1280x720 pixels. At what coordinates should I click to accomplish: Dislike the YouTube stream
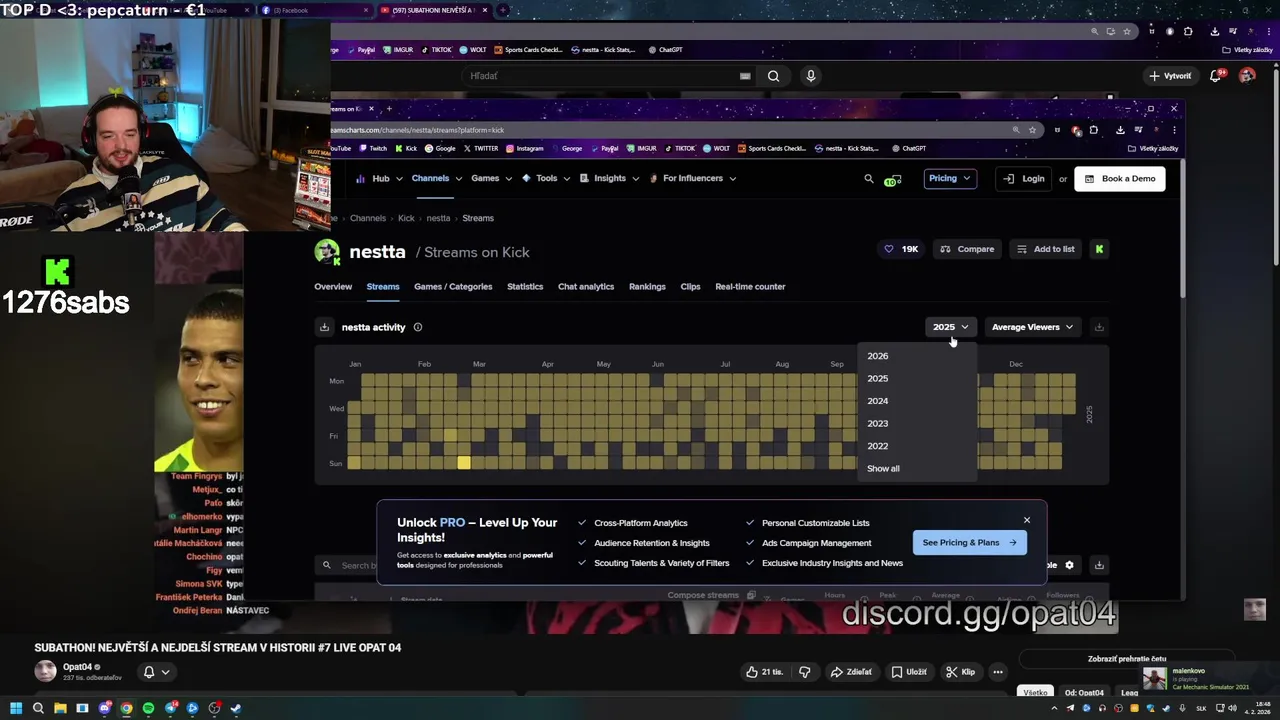tap(805, 672)
